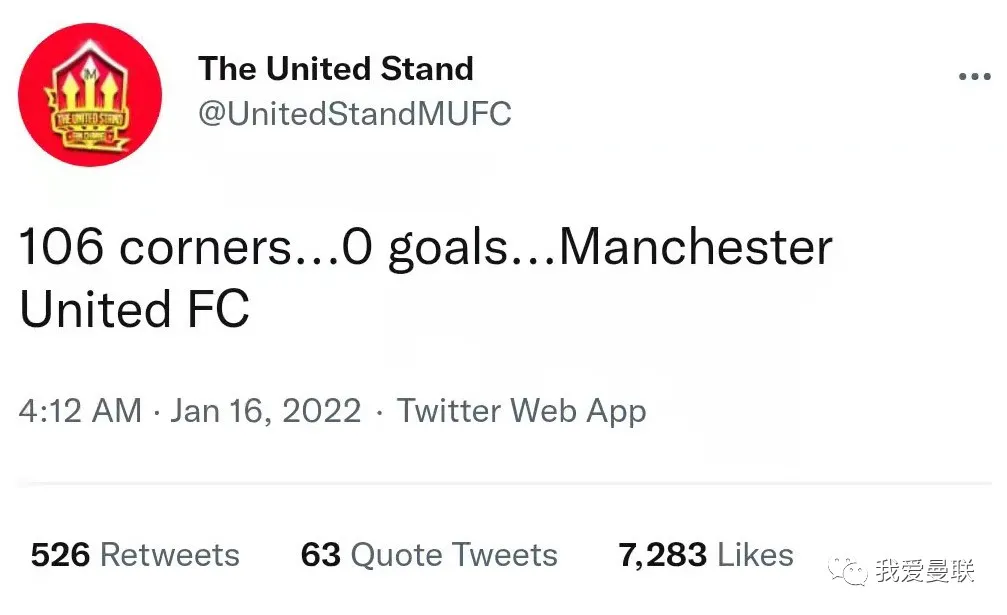Click the Jan 16, 2022 date
This screenshot has height=615, width=1007.
(265, 411)
